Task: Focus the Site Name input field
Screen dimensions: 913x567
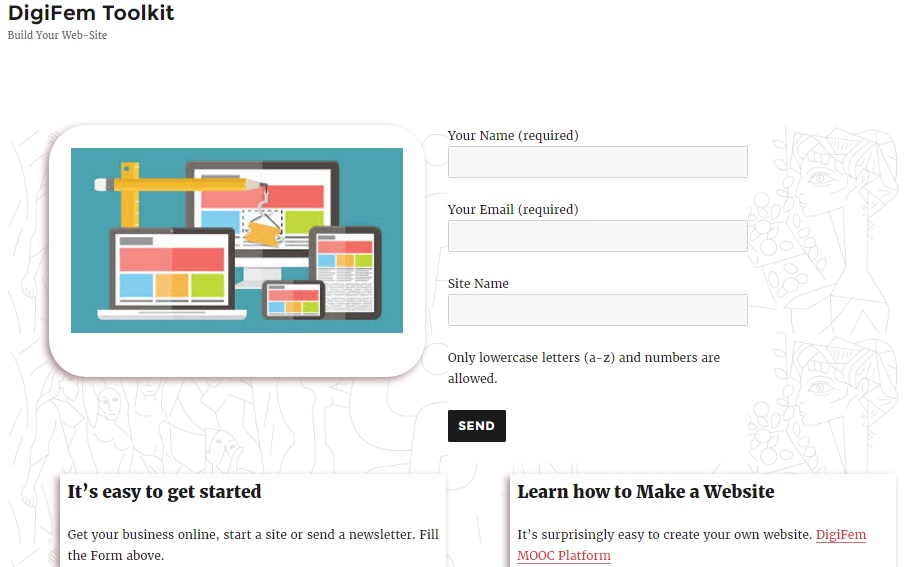Action: pos(597,310)
